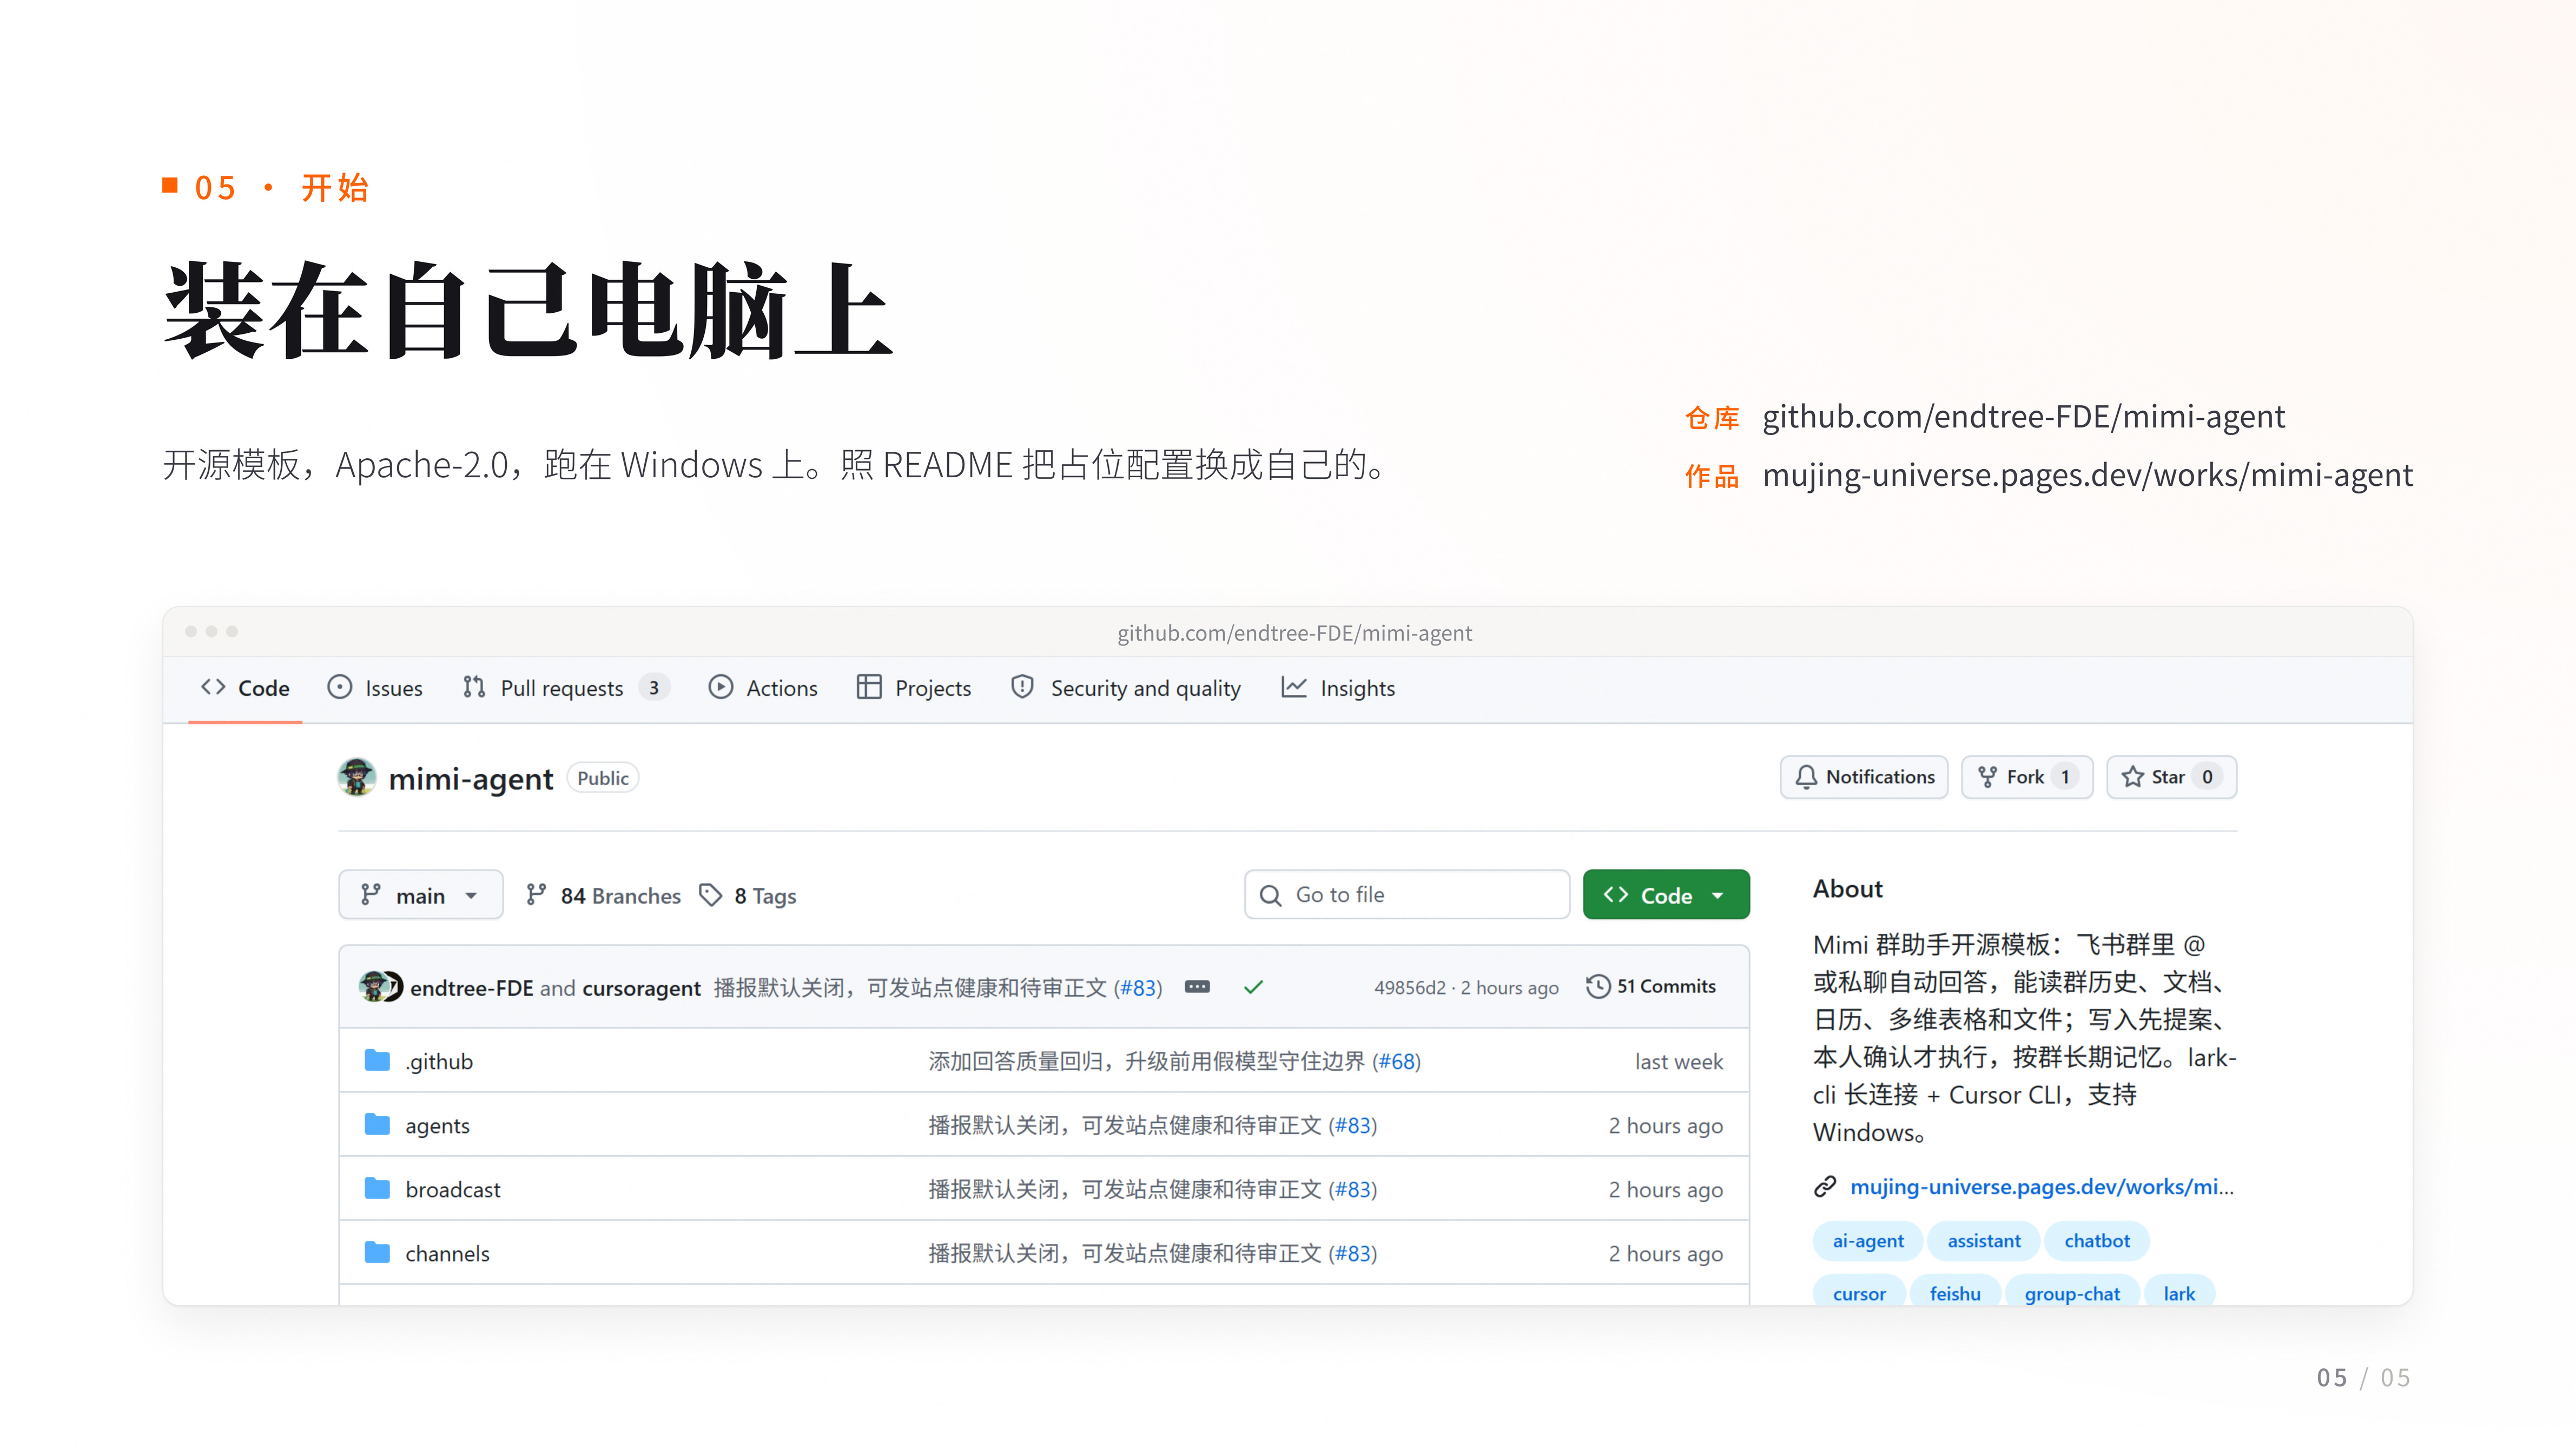Star the mimi-agent repository
The image size is (2576, 1449).
2171,777
